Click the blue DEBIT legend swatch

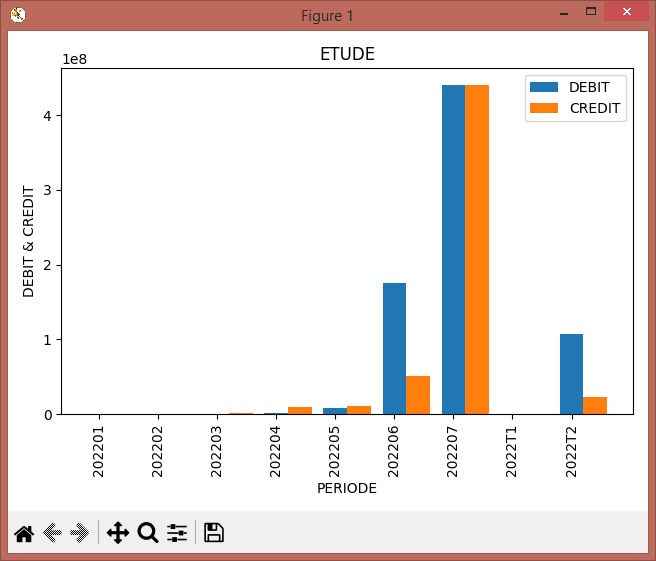543,87
